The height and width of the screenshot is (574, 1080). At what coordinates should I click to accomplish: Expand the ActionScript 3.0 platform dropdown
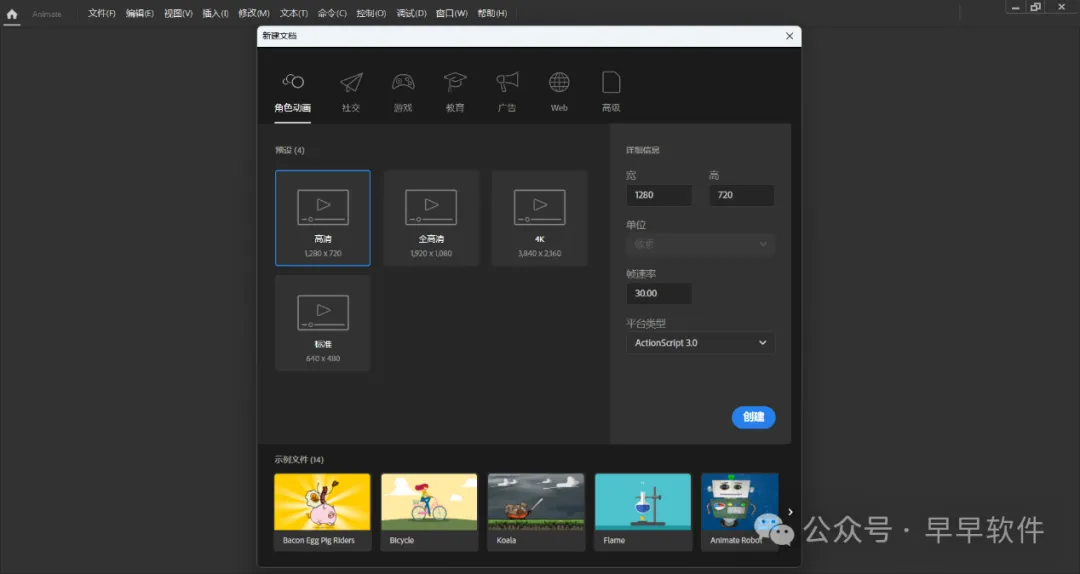tap(700, 342)
